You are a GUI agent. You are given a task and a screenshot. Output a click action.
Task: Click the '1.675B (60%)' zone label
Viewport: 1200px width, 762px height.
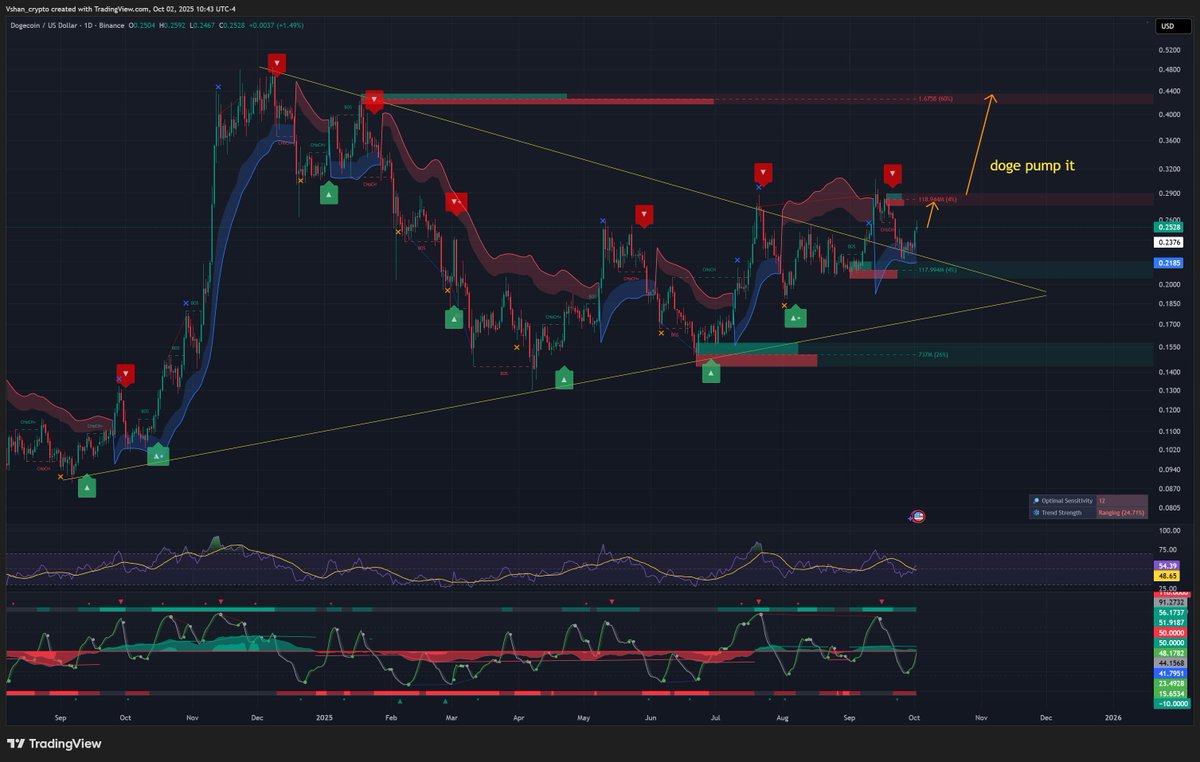pyautogui.click(x=935, y=99)
